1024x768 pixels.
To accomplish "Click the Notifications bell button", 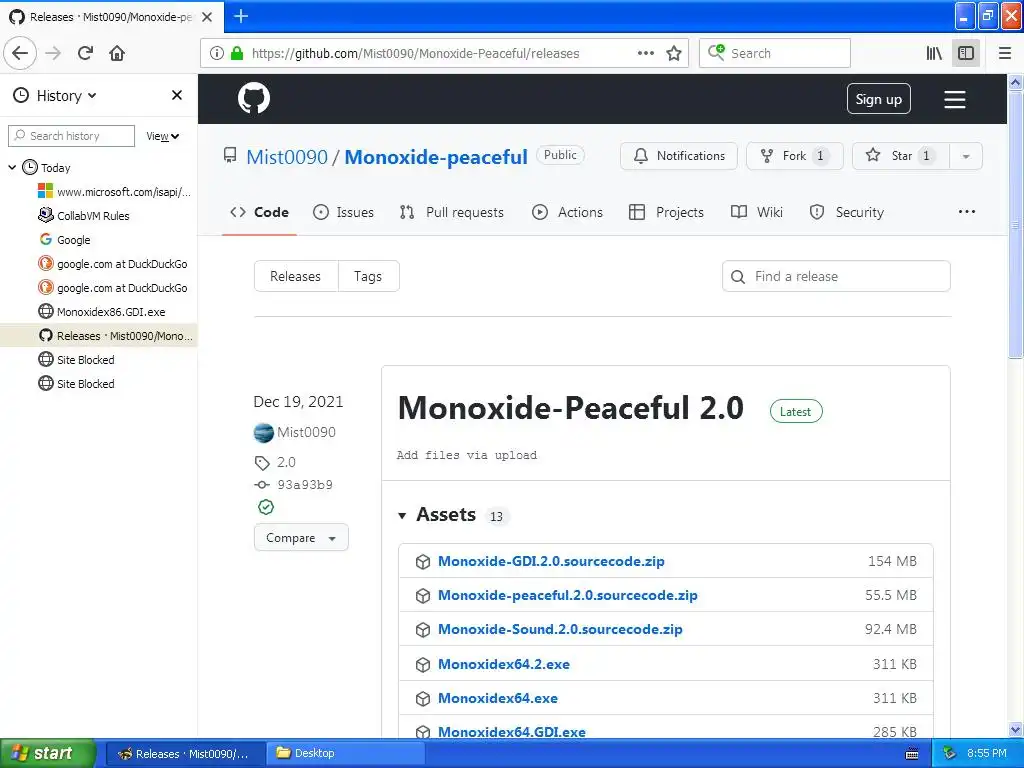I will click(679, 155).
